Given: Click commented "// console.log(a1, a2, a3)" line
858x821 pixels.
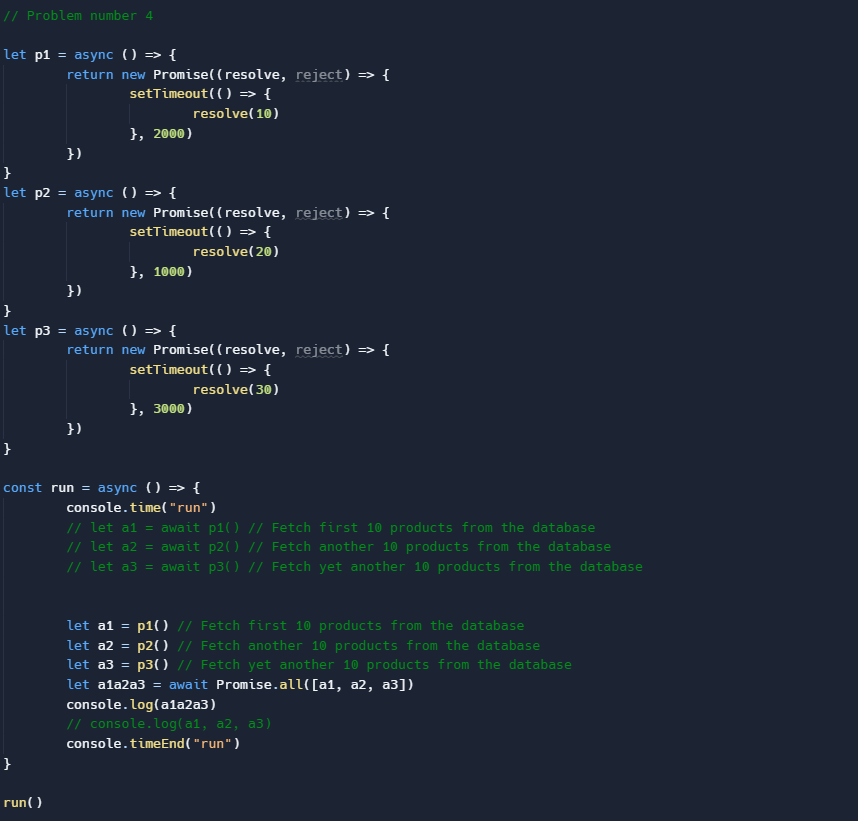Looking at the screenshot, I should coord(169,724).
